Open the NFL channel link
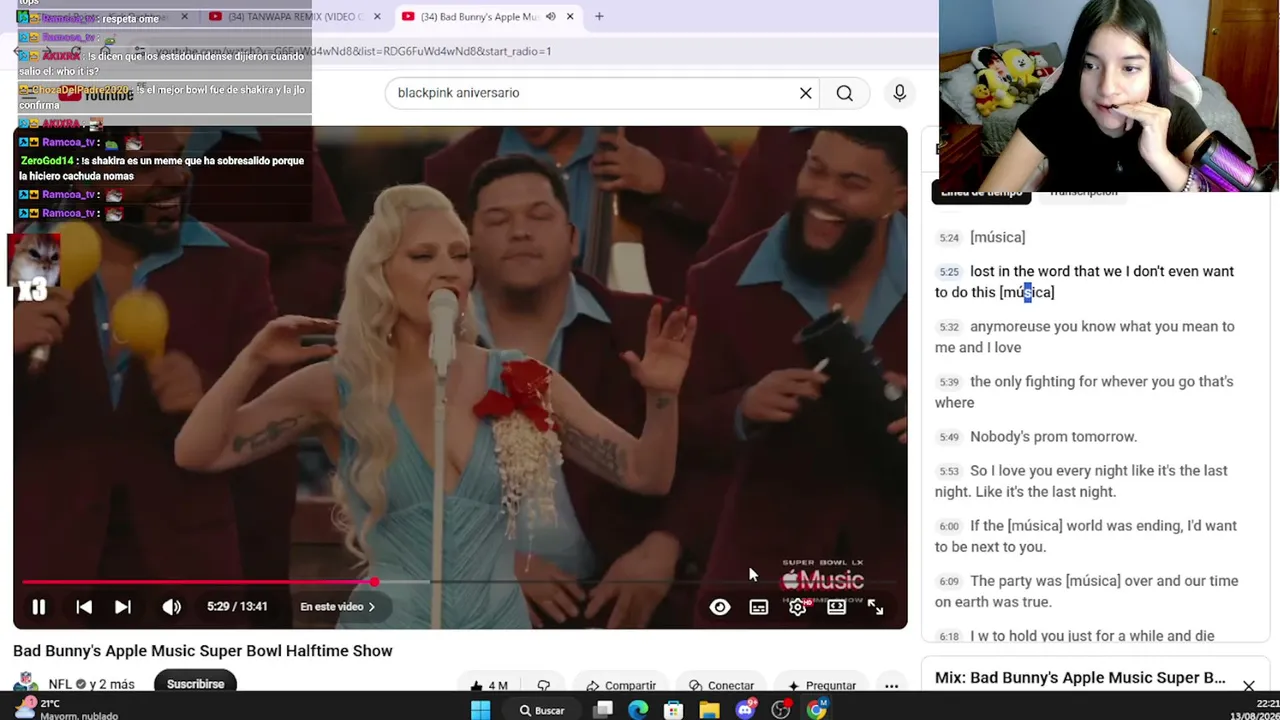 pos(59,685)
